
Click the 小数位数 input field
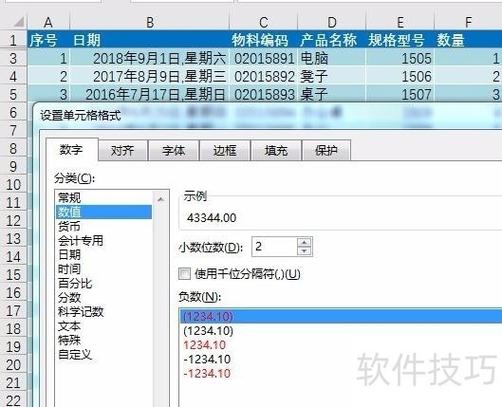(274, 247)
